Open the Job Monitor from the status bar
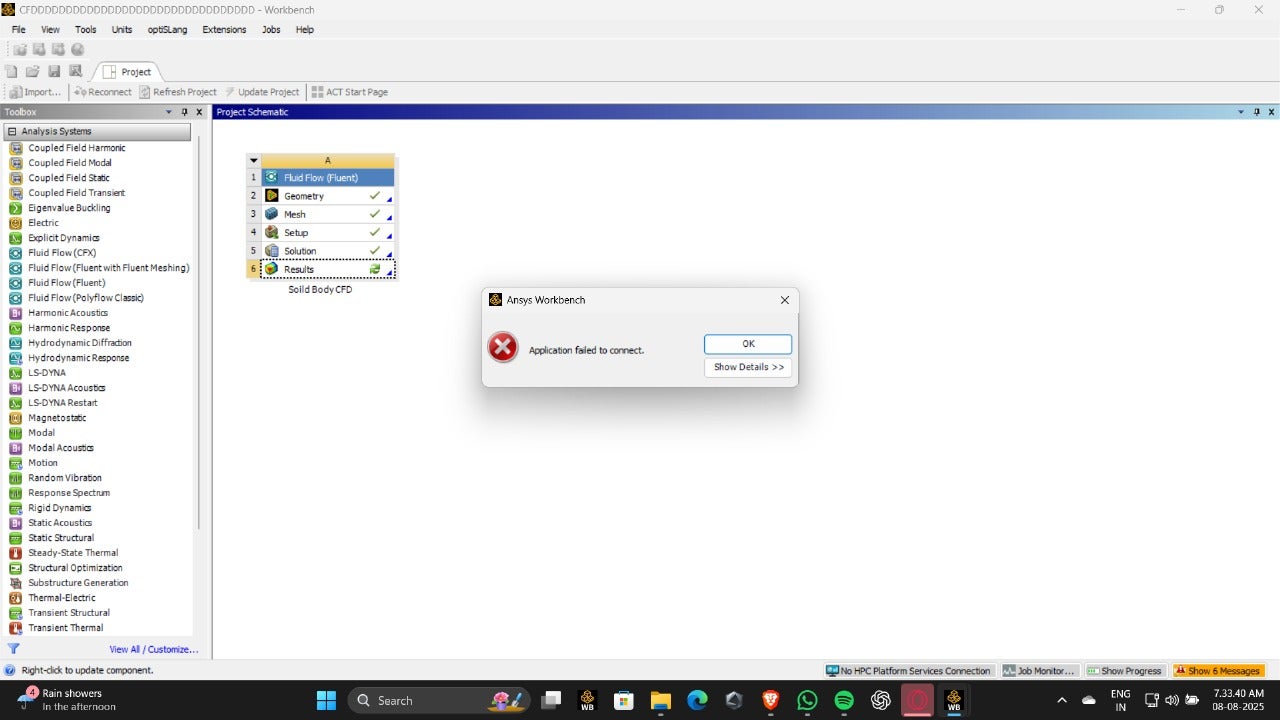The height and width of the screenshot is (720, 1280). pyautogui.click(x=1040, y=671)
